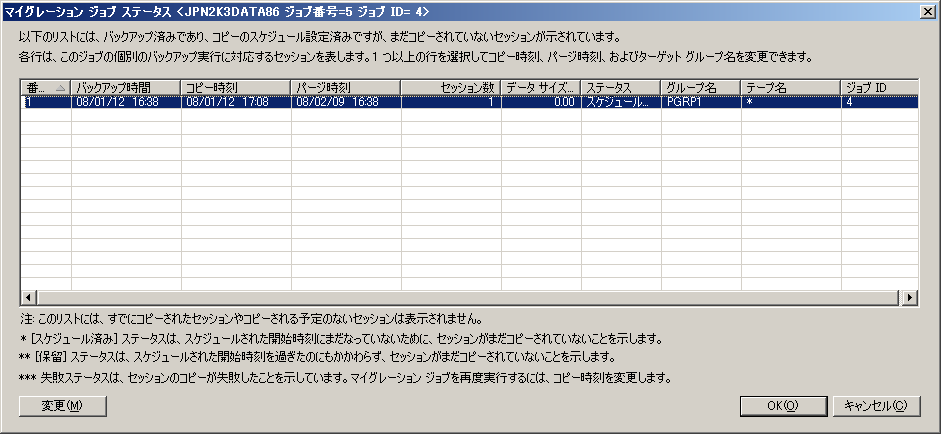941x434 pixels.
Task: Sort by ステータス column header
Action: pos(620,87)
